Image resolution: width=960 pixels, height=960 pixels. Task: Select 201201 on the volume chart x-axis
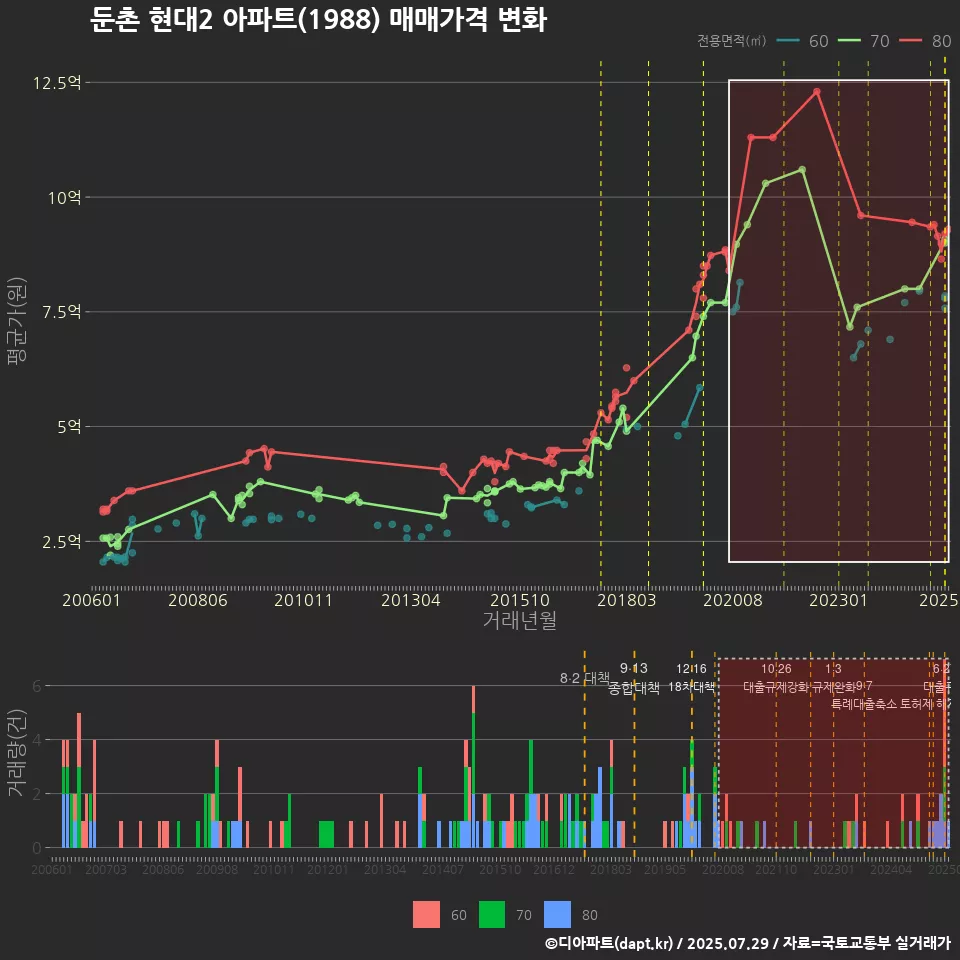(328, 869)
